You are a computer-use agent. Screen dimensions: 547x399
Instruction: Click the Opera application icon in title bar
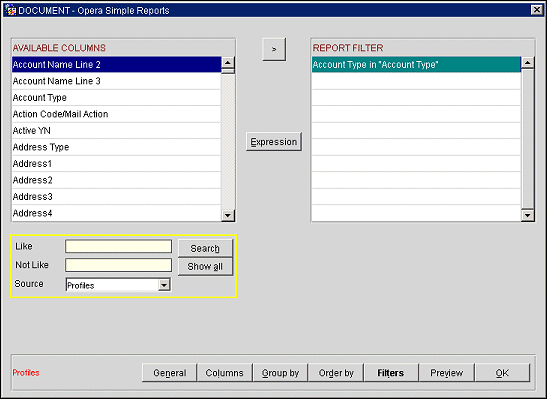pyautogui.click(x=10, y=10)
